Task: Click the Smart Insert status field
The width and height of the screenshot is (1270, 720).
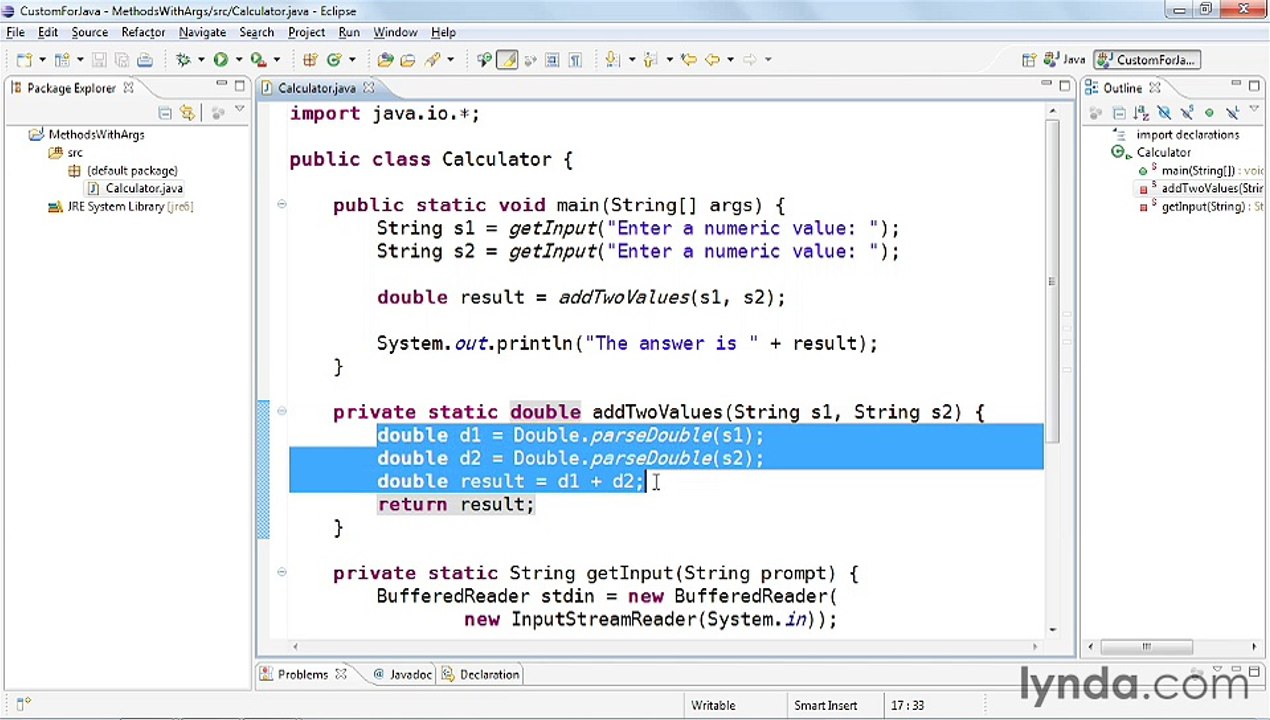Action: pos(825,705)
